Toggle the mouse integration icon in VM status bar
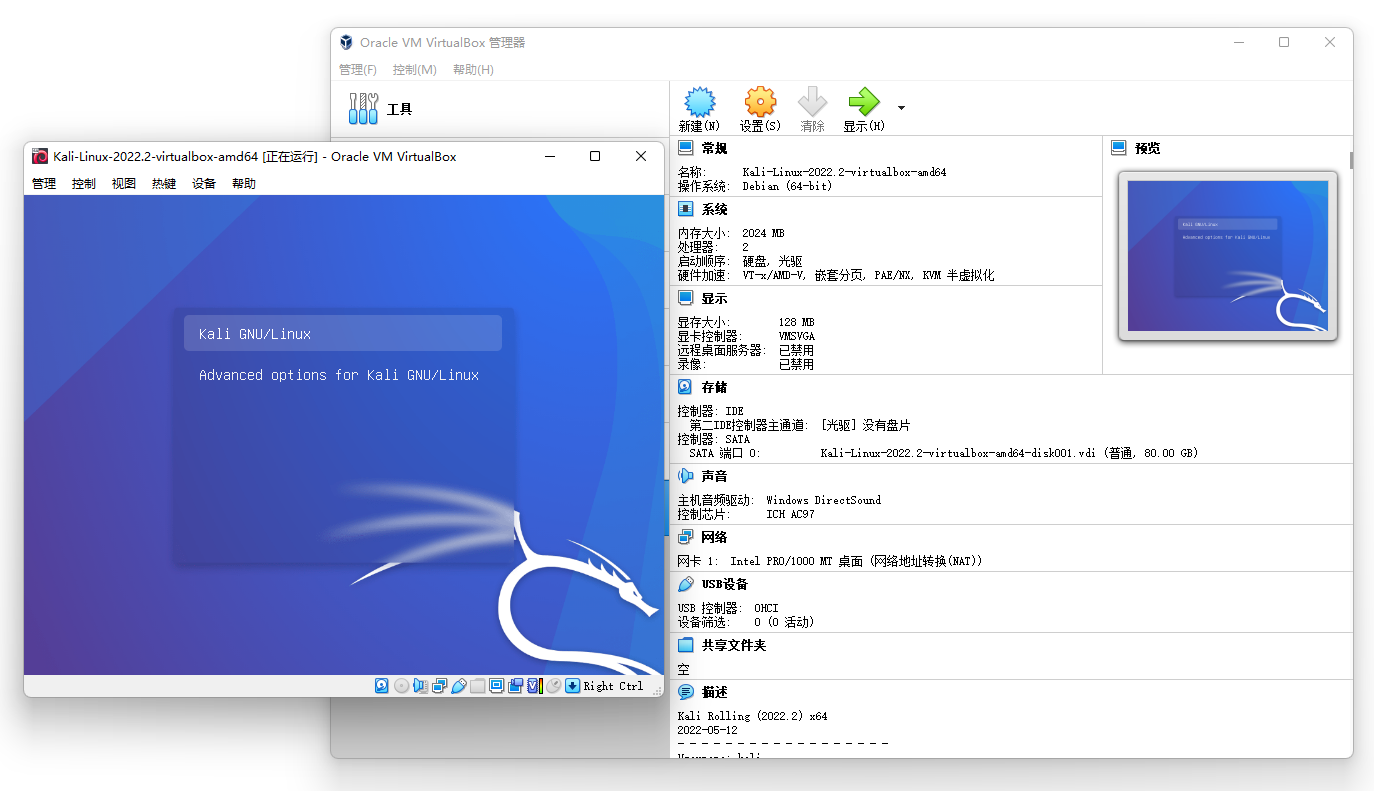This screenshot has height=791, width=1374. coord(553,685)
